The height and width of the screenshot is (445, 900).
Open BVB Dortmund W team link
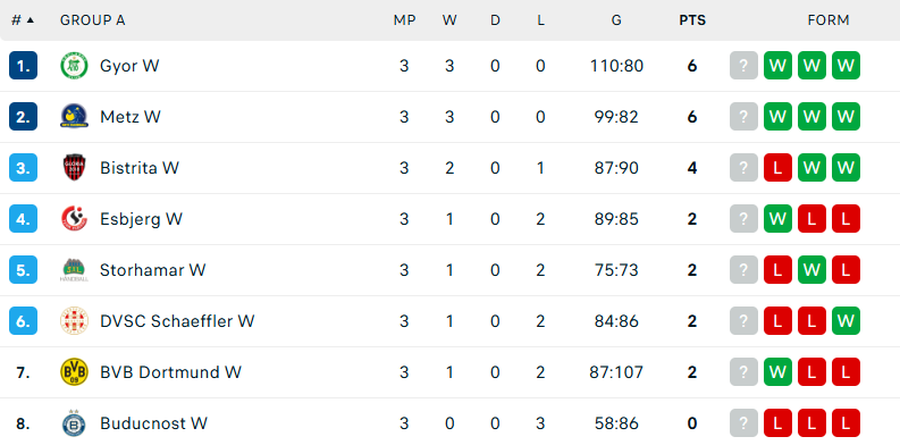click(171, 372)
